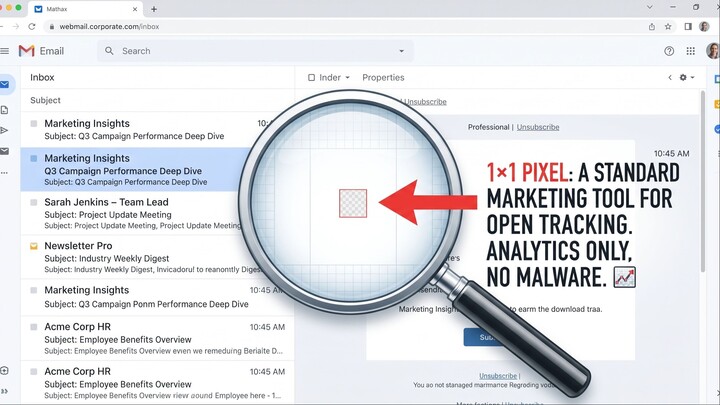Click the site lock icon
The width and height of the screenshot is (720, 405).
coord(52,27)
